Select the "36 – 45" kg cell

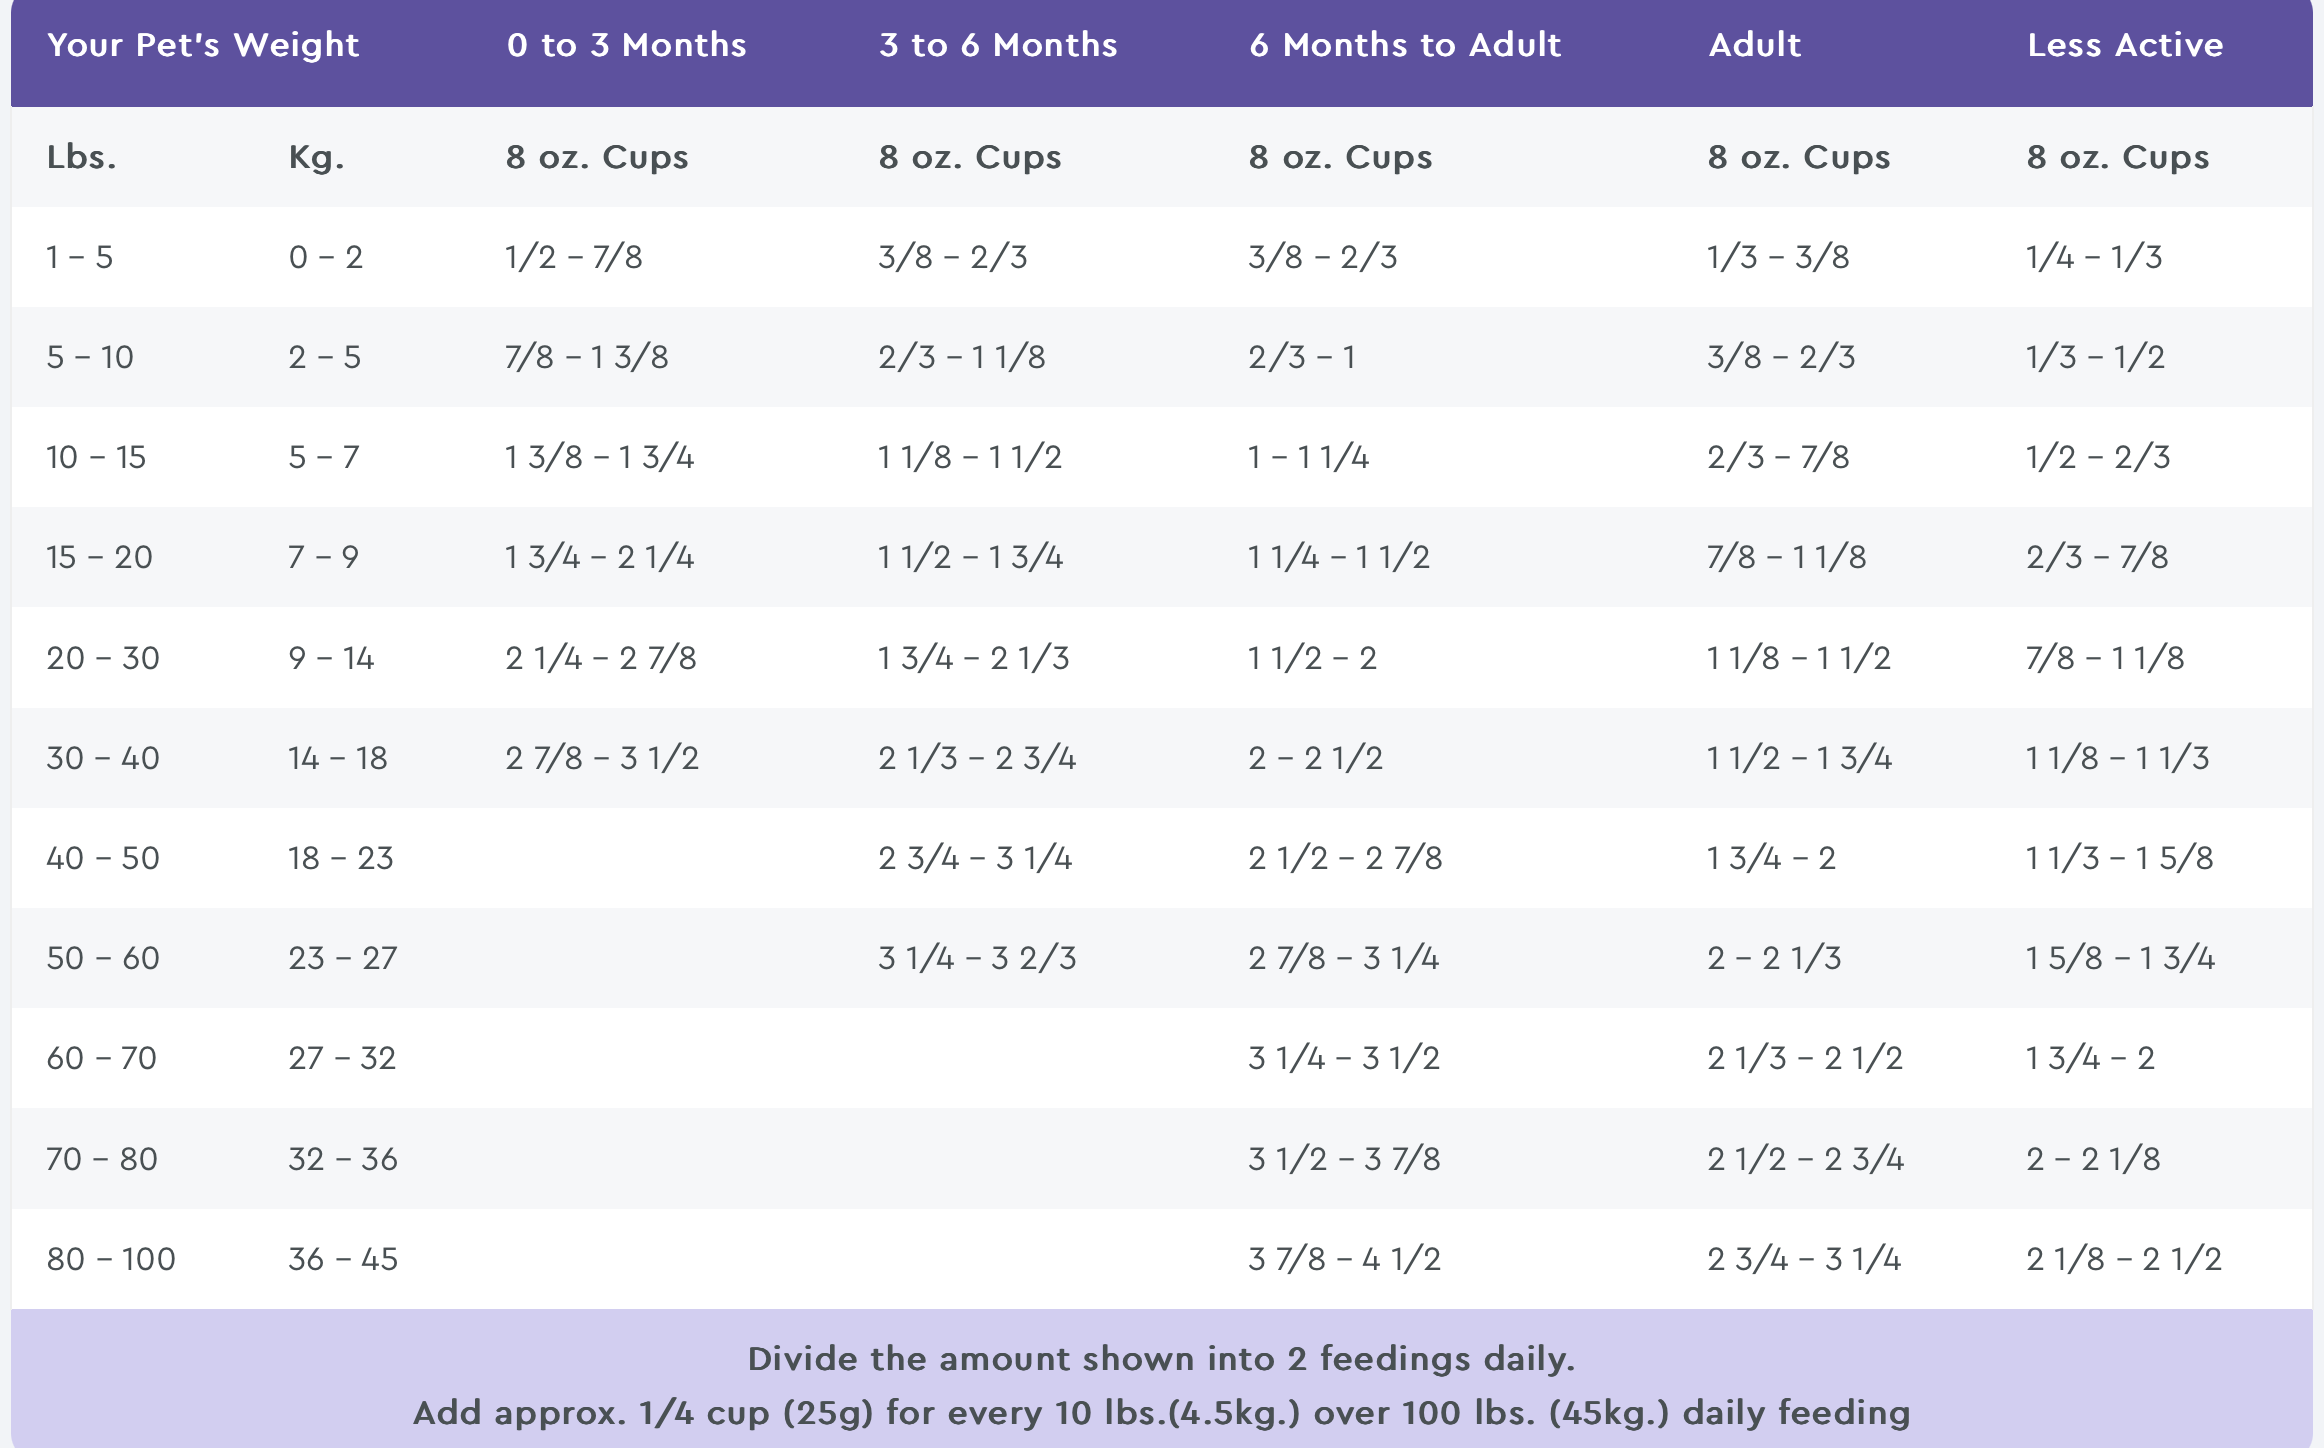tap(343, 1259)
